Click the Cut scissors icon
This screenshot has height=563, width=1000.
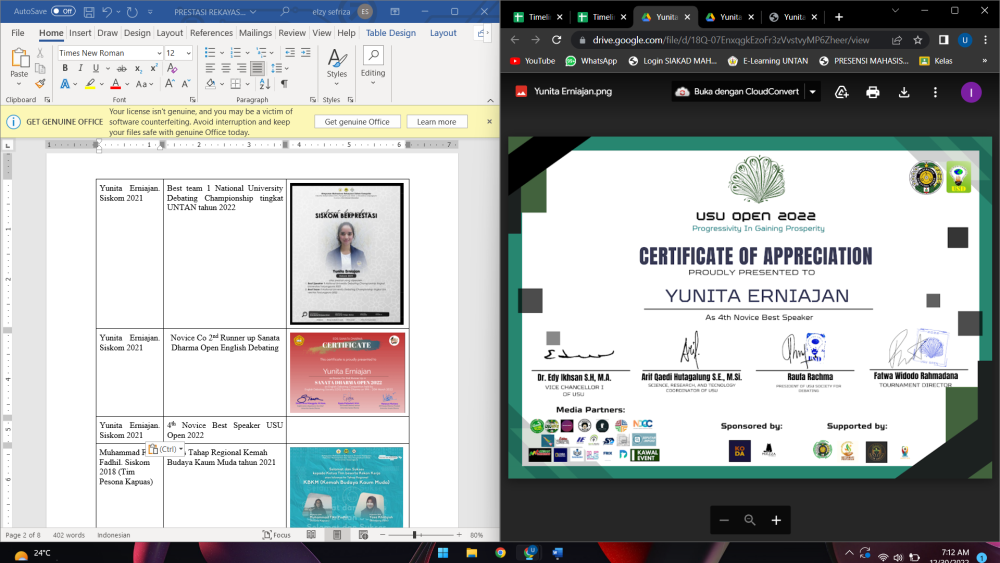click(40, 53)
